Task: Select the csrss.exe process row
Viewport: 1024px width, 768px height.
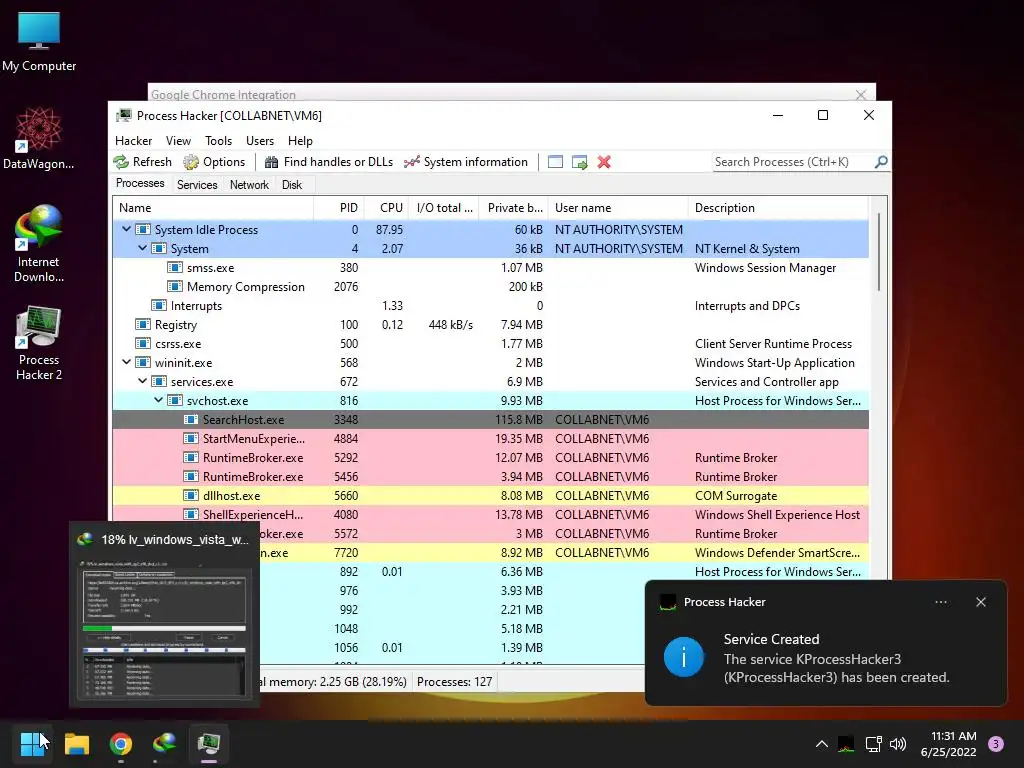Action: pyautogui.click(x=490, y=344)
